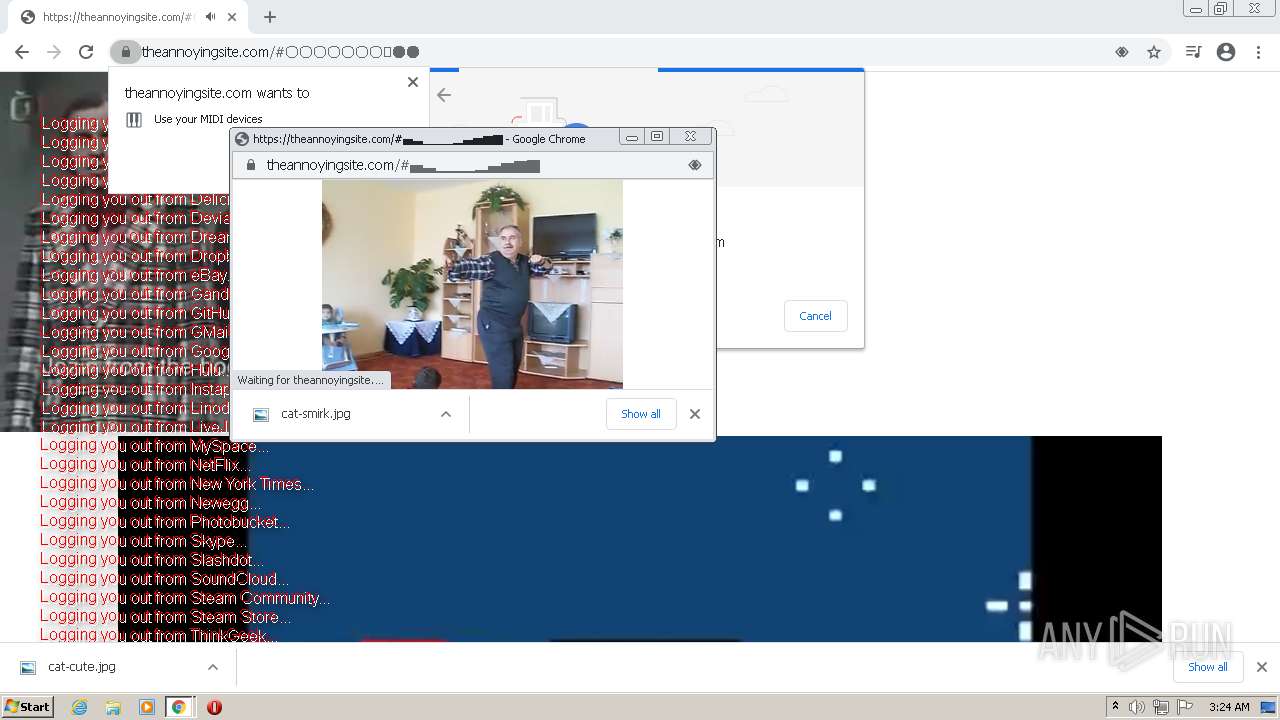The height and width of the screenshot is (720, 1280).
Task: Click 'Logging you out from Steam Store...' text
Action: 166,617
